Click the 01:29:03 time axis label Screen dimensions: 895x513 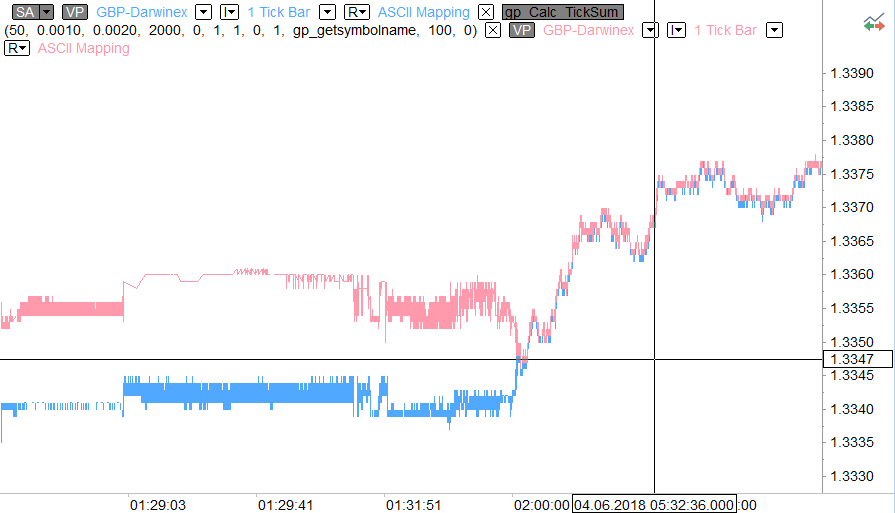pos(158,505)
